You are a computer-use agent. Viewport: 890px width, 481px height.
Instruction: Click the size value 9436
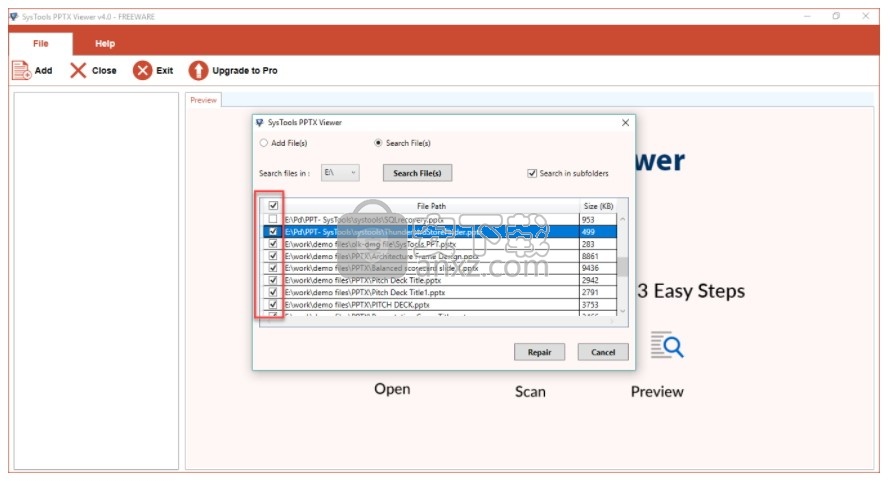click(590, 268)
